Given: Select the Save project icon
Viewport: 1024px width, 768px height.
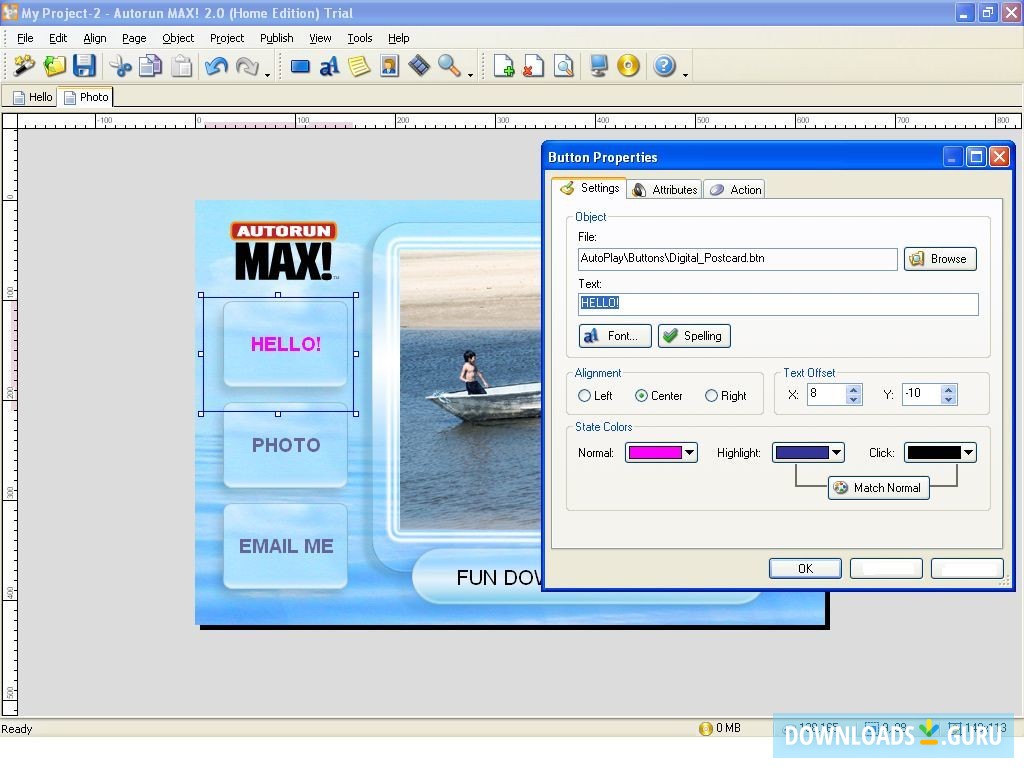Looking at the screenshot, I should pos(85,66).
